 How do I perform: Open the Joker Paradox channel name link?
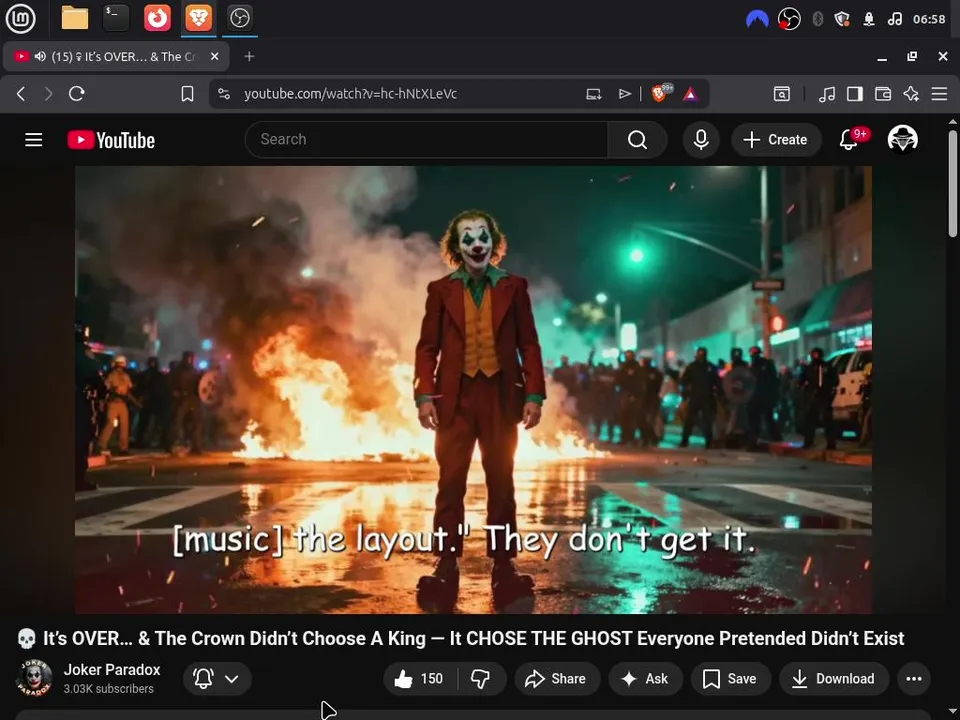point(112,670)
